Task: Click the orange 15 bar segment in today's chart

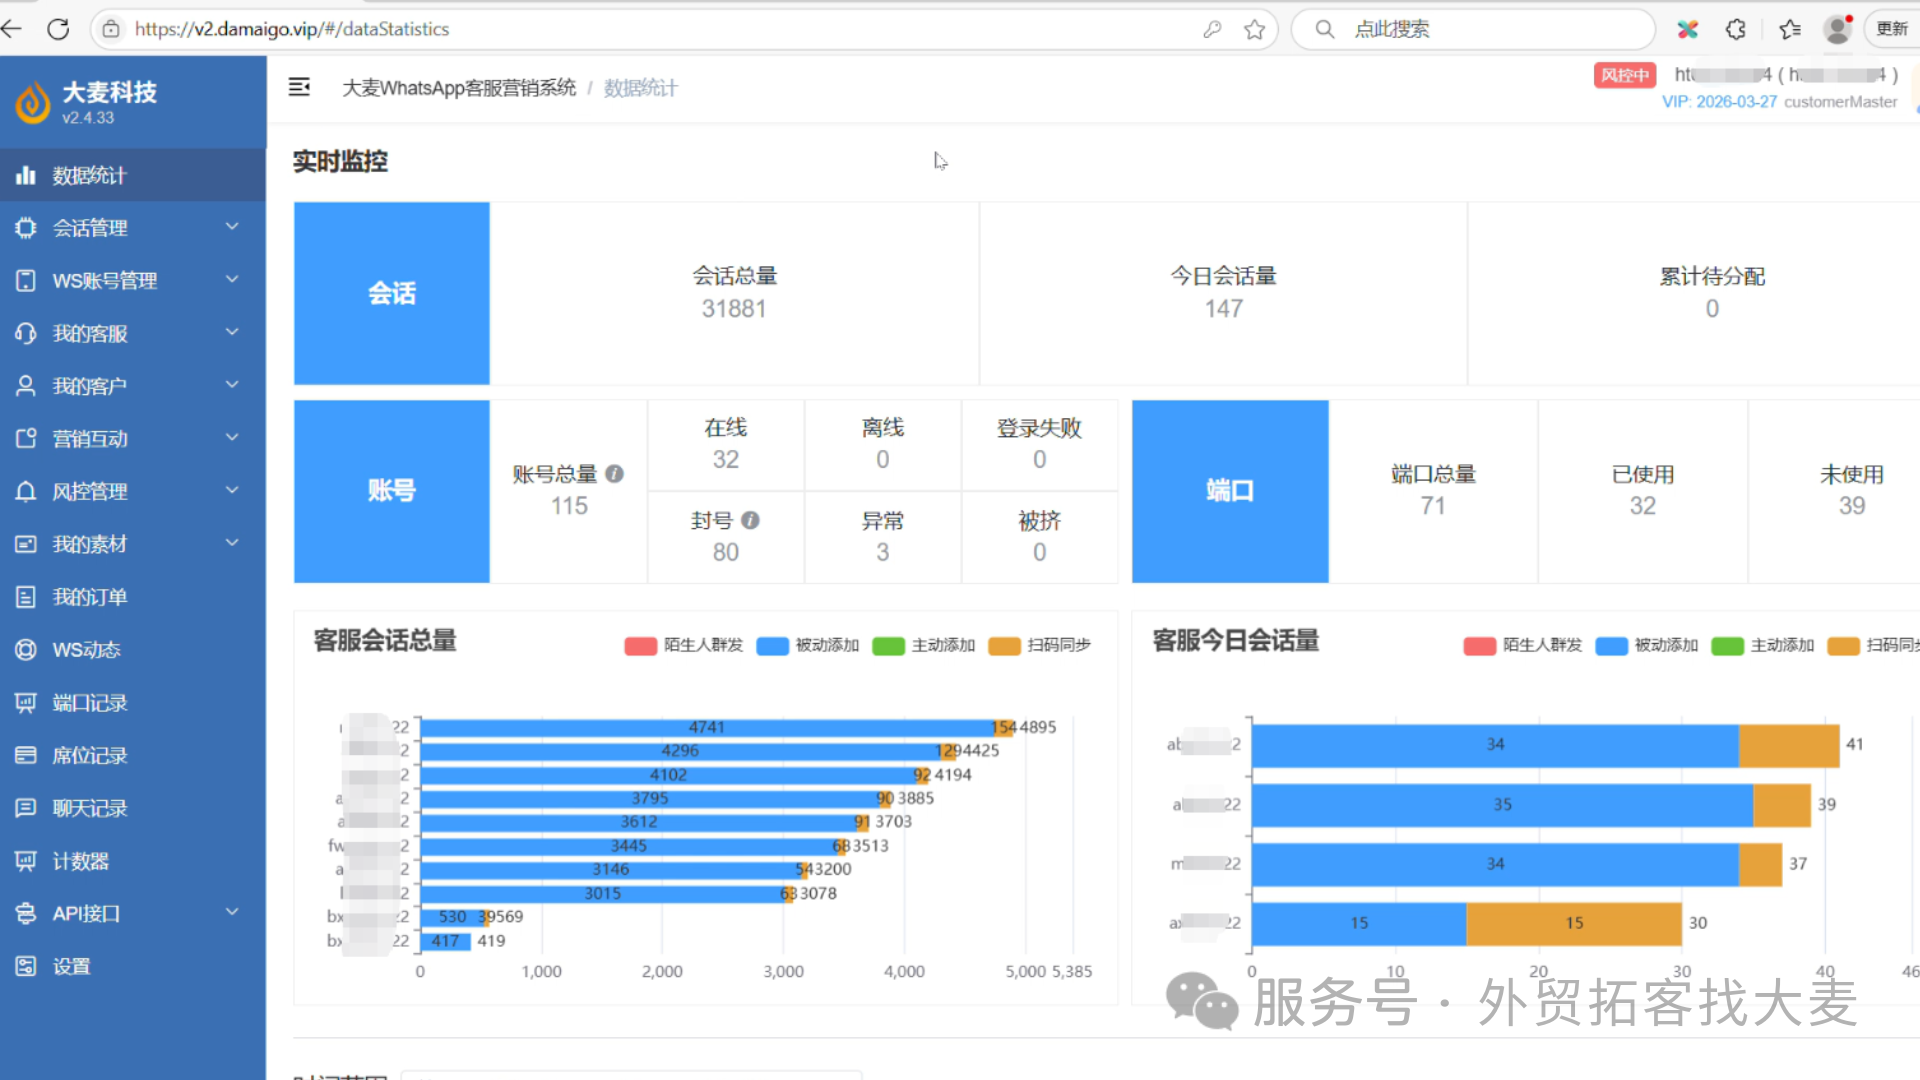Action: pyautogui.click(x=1574, y=923)
